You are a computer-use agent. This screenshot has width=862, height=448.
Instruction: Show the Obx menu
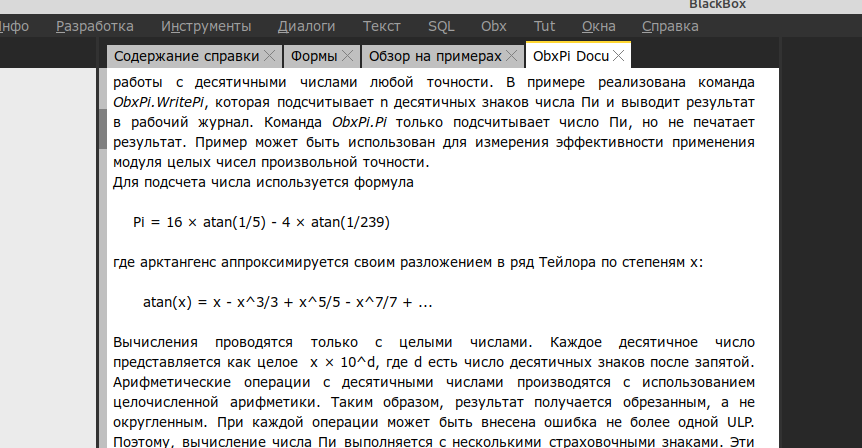pyautogui.click(x=494, y=25)
